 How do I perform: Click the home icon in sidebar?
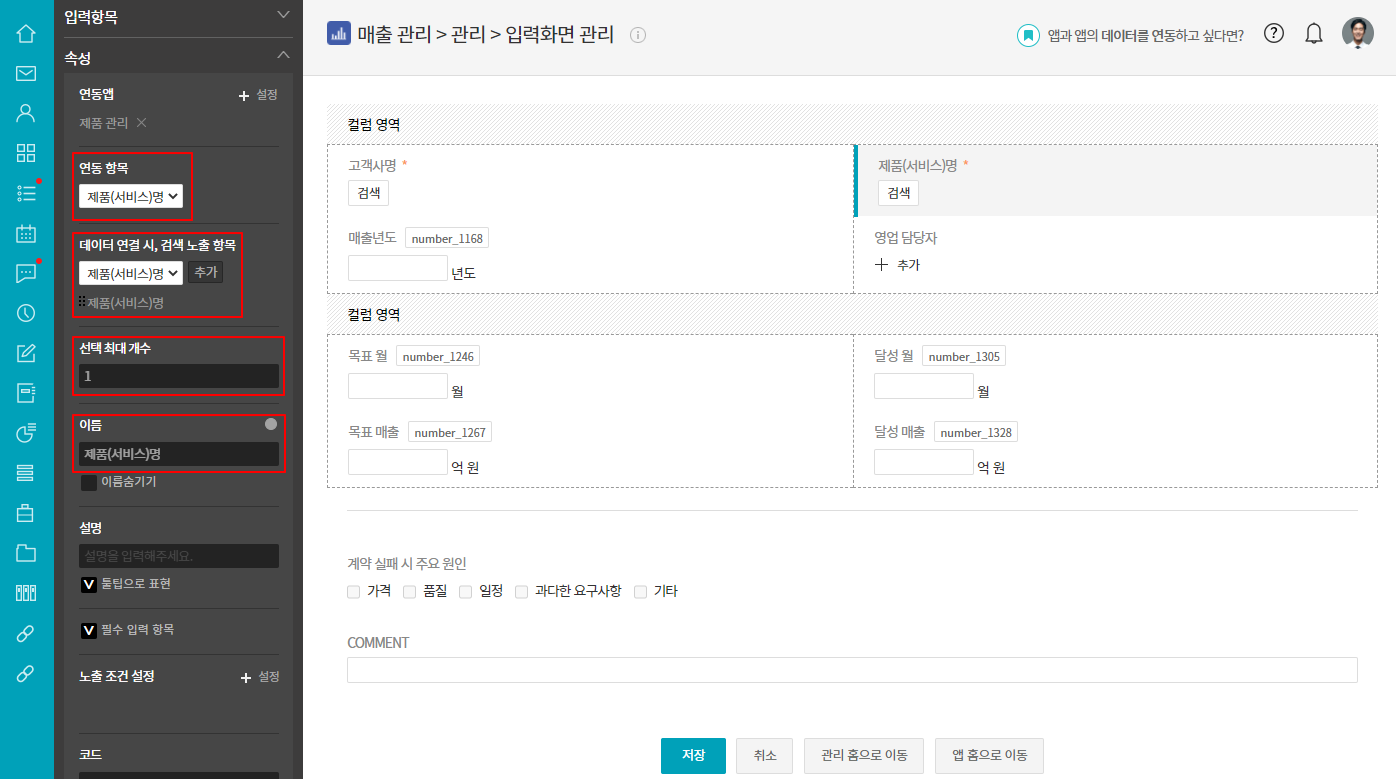click(x=26, y=34)
